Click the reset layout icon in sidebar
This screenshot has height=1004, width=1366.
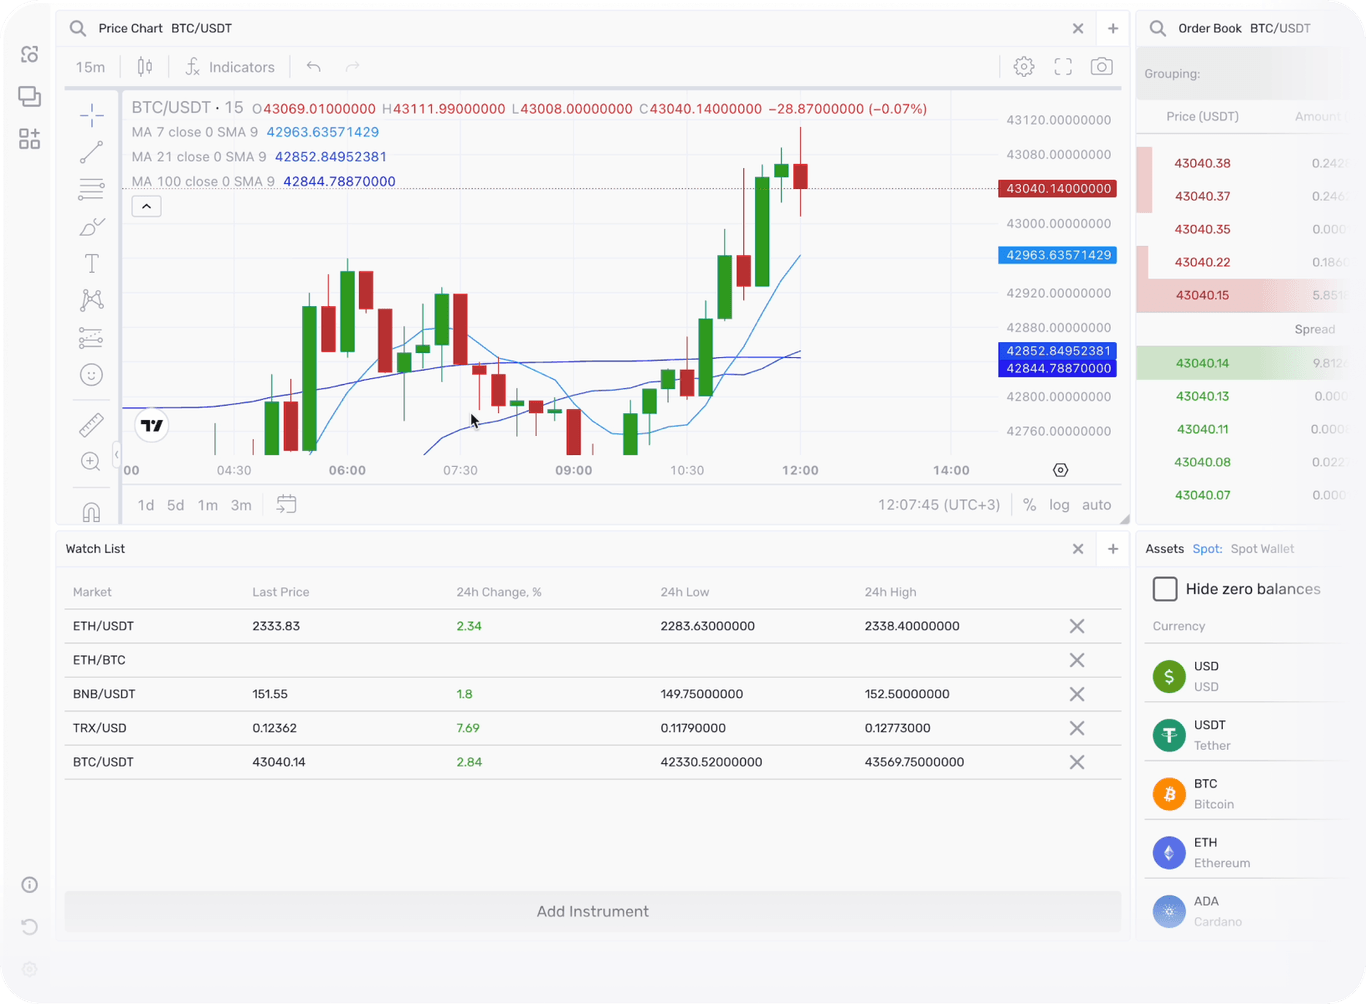(30, 927)
